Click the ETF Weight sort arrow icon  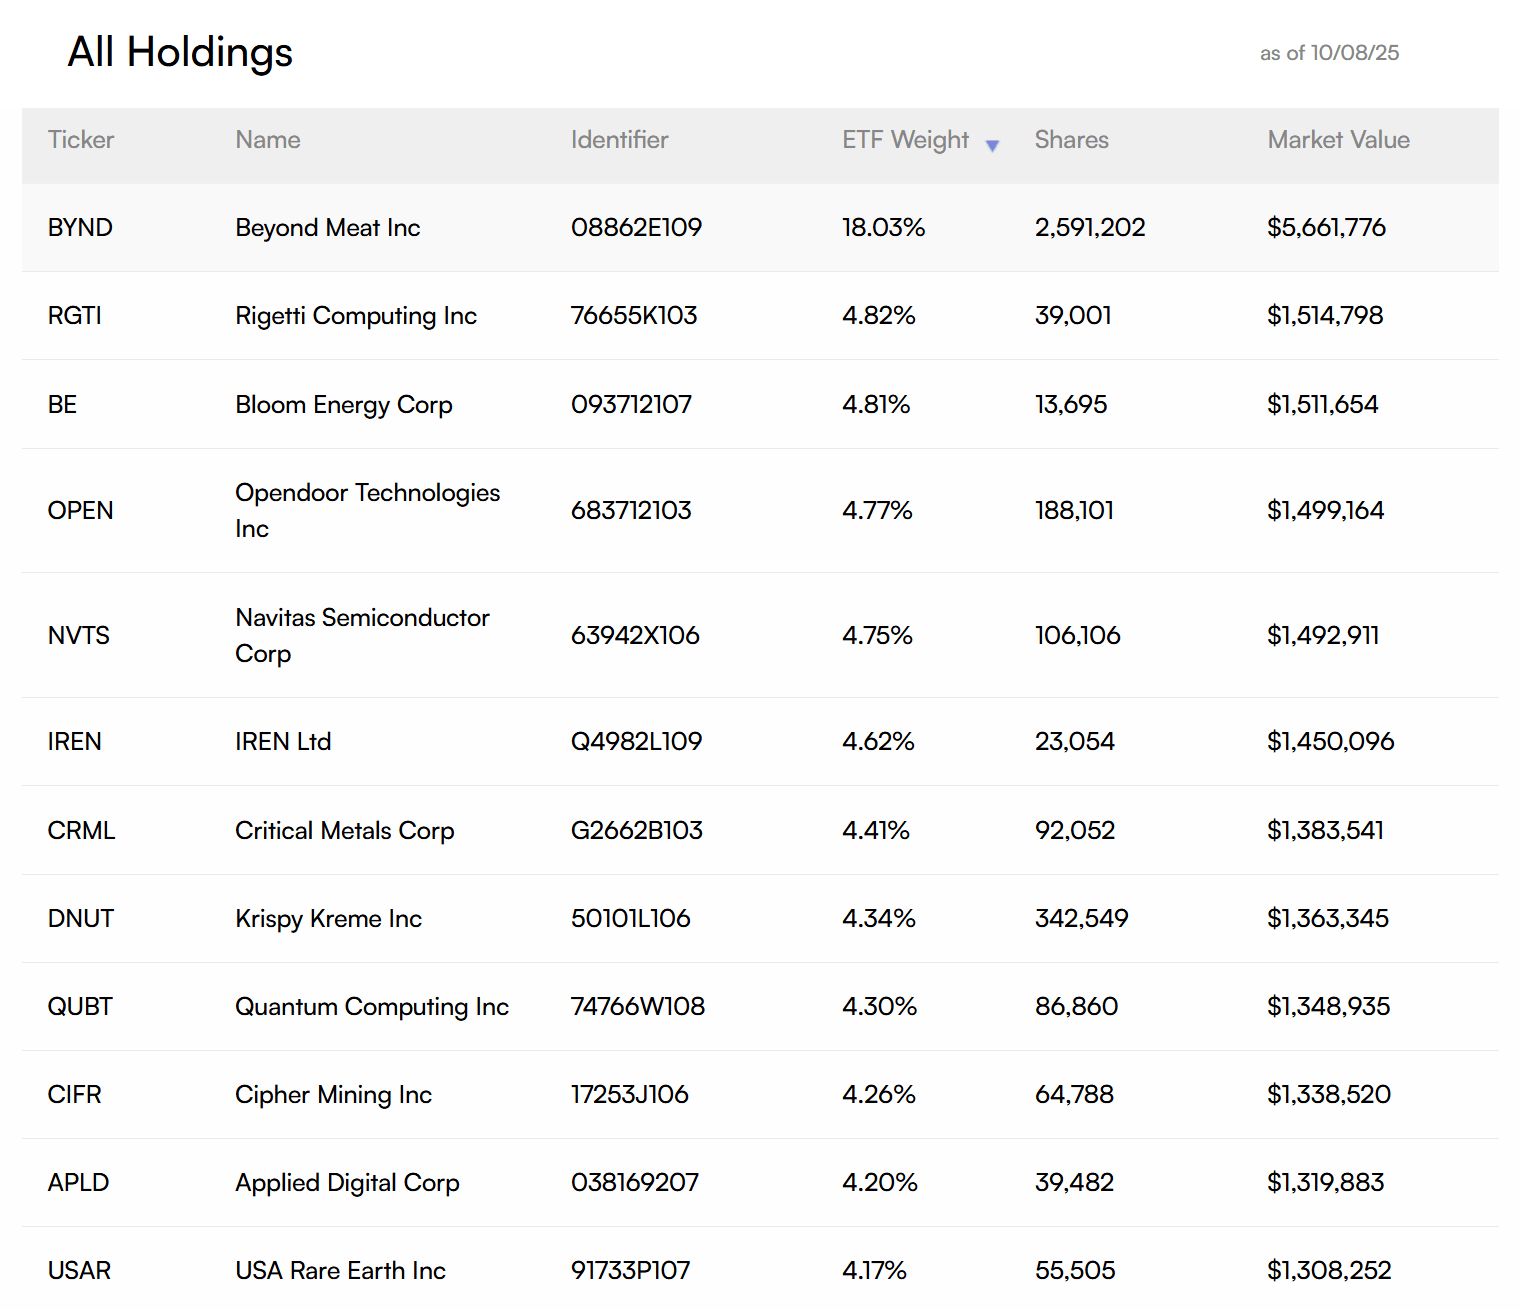point(992,146)
